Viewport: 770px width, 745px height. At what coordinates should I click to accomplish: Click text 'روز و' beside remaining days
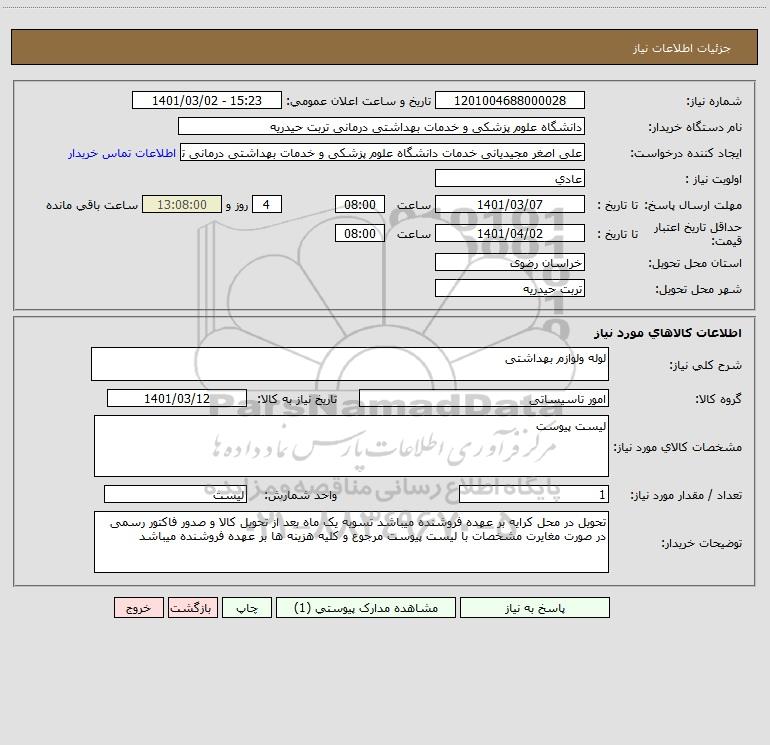pos(237,205)
